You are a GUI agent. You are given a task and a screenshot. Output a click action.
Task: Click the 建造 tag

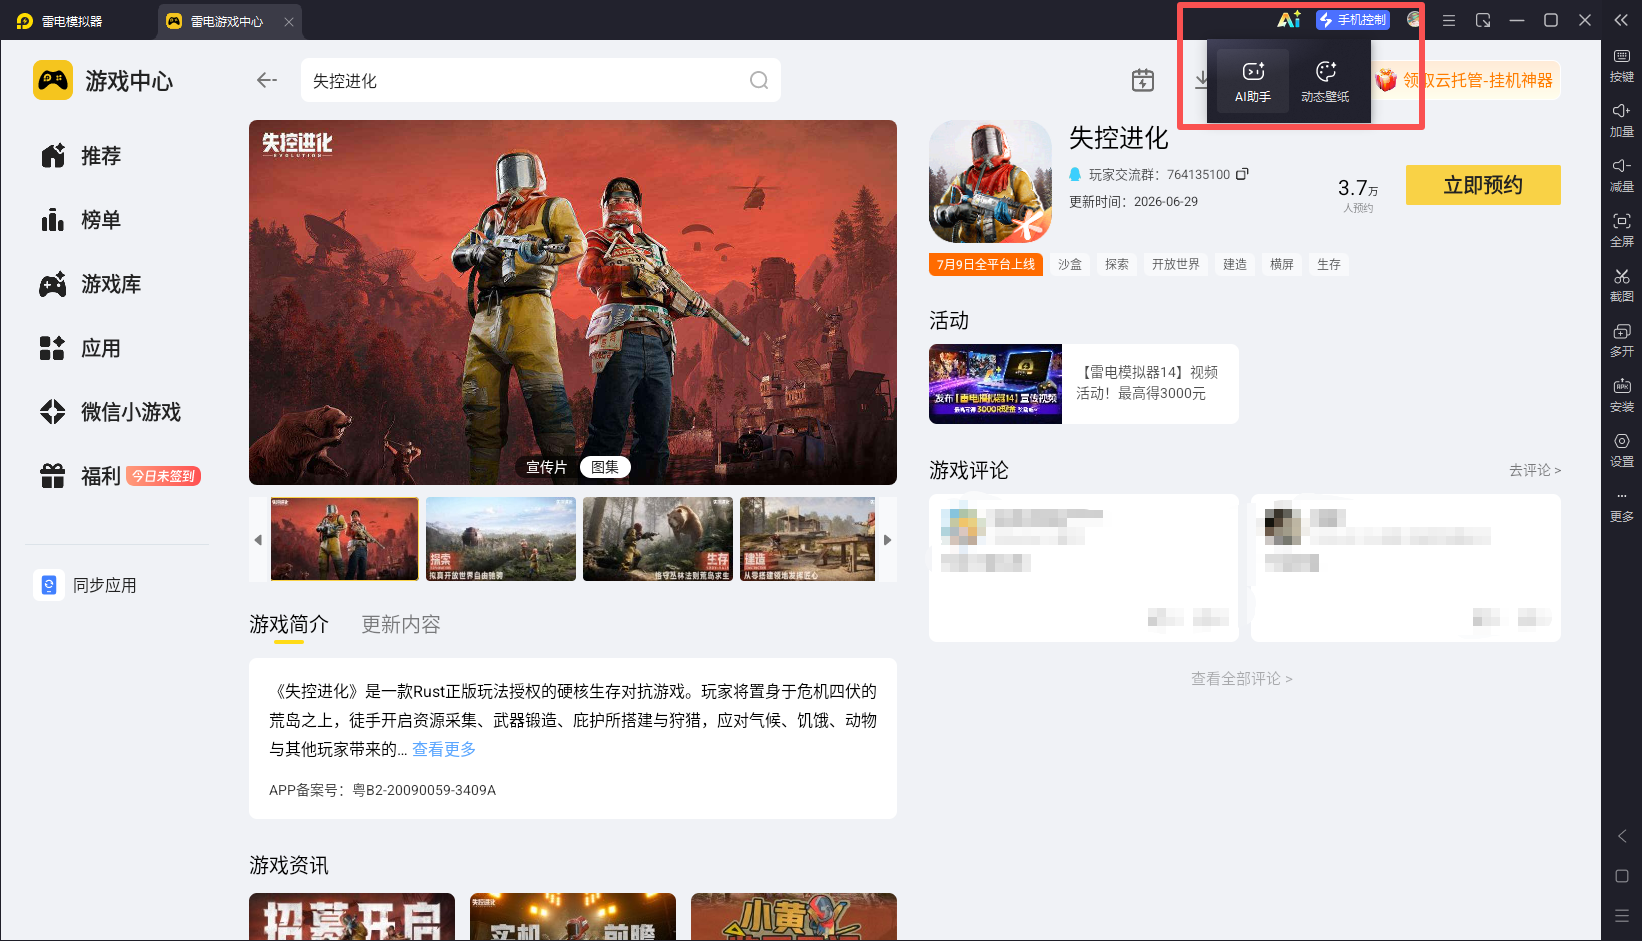(1235, 264)
